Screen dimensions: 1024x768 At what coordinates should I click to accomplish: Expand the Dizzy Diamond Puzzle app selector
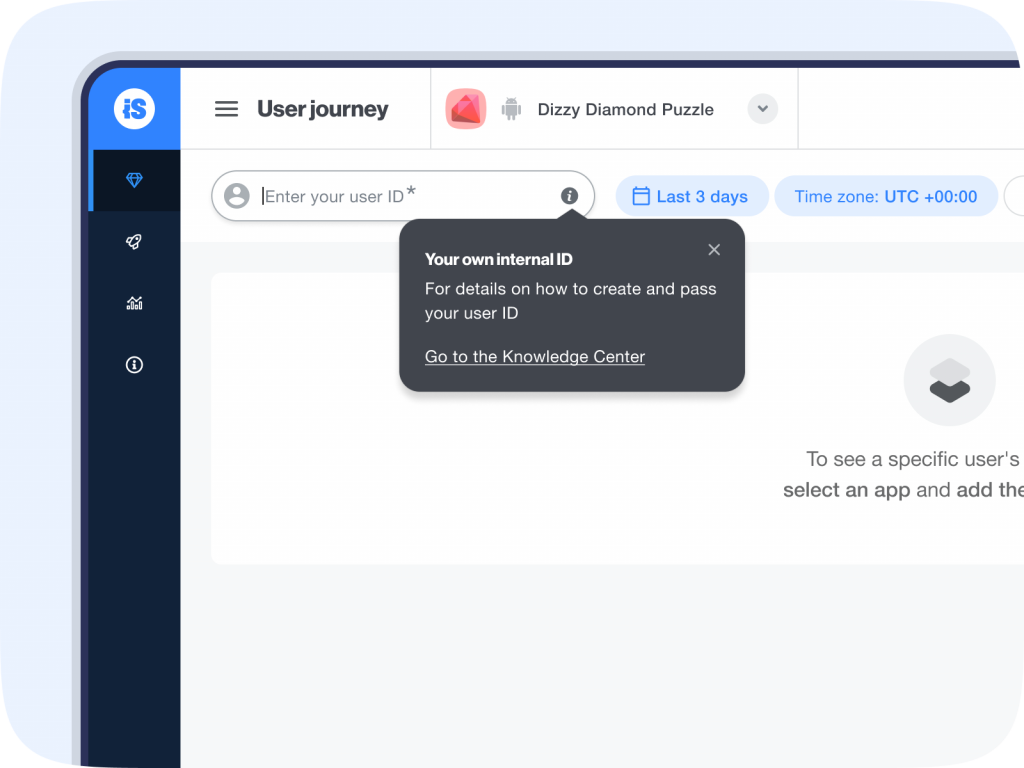coord(762,108)
